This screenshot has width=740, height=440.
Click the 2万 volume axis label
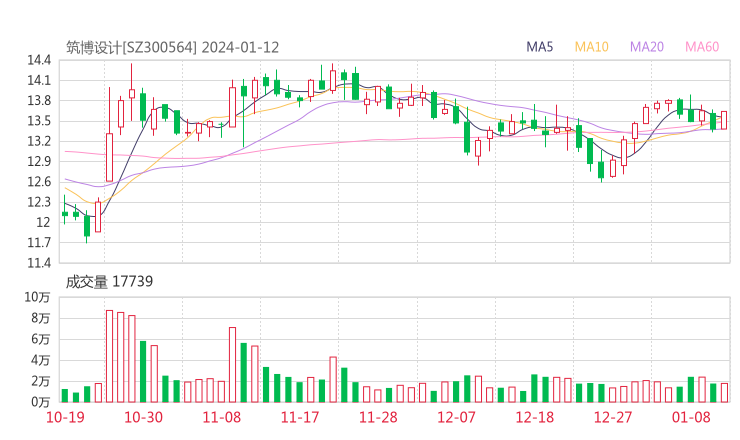pyautogui.click(x=41, y=381)
